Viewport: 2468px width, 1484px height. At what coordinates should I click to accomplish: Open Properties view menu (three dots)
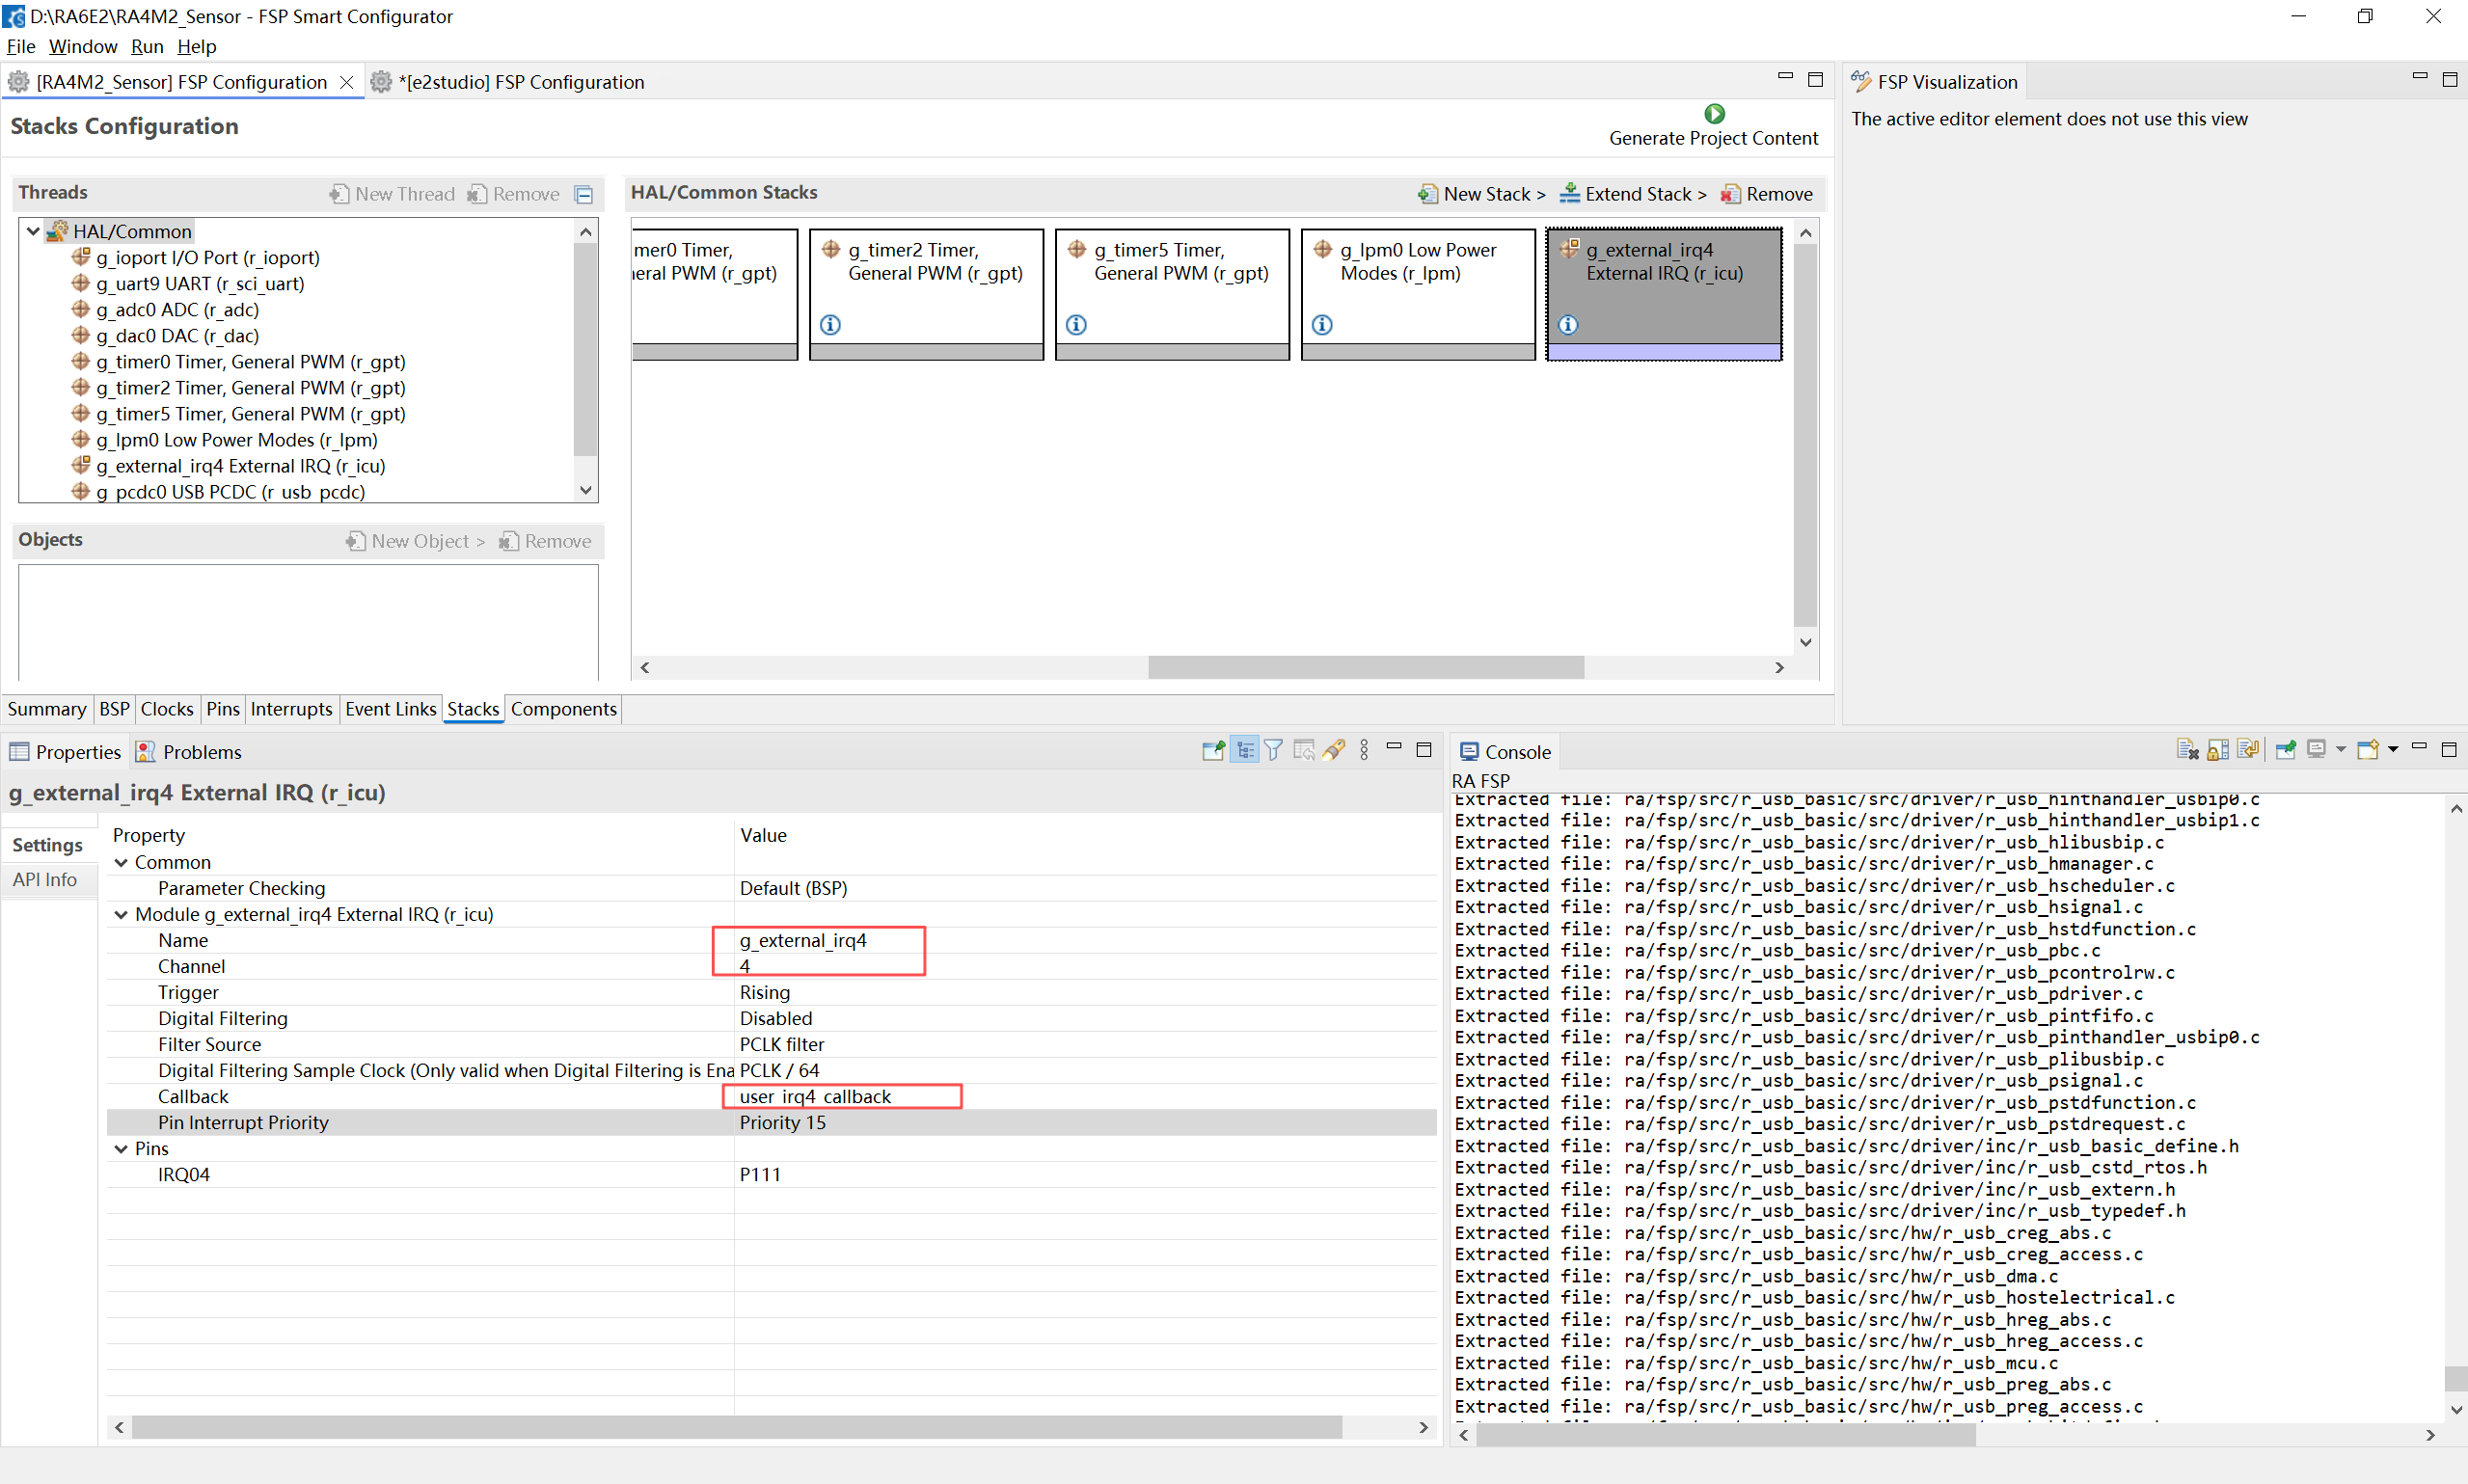click(x=1364, y=750)
